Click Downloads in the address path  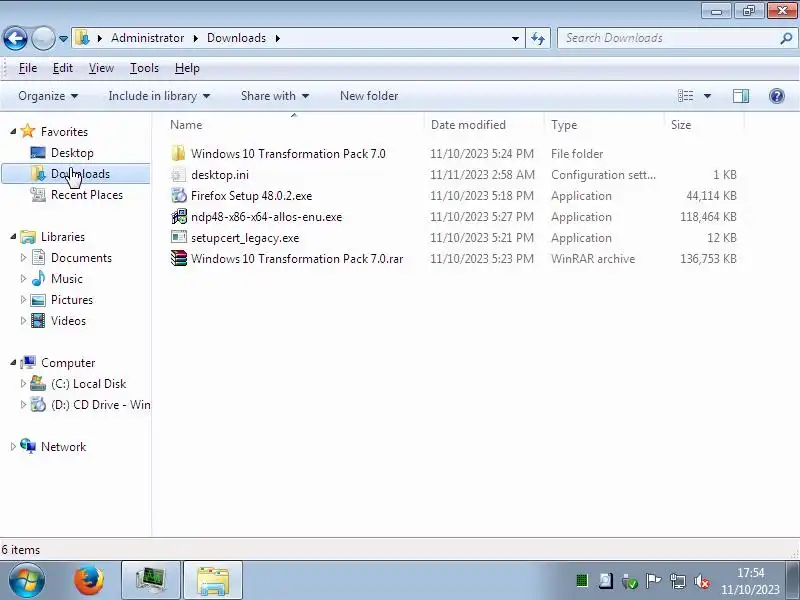[x=236, y=38]
